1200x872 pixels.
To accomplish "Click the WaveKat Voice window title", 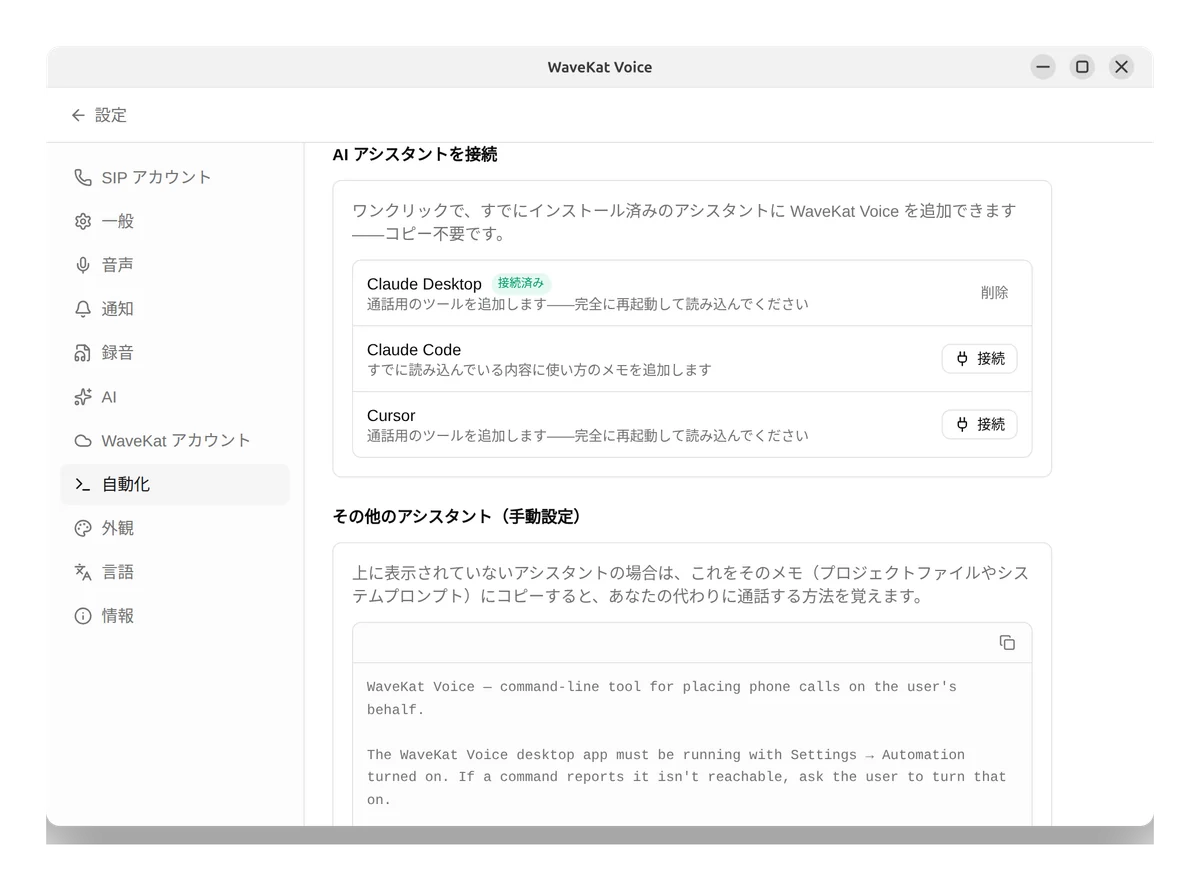I will point(600,67).
